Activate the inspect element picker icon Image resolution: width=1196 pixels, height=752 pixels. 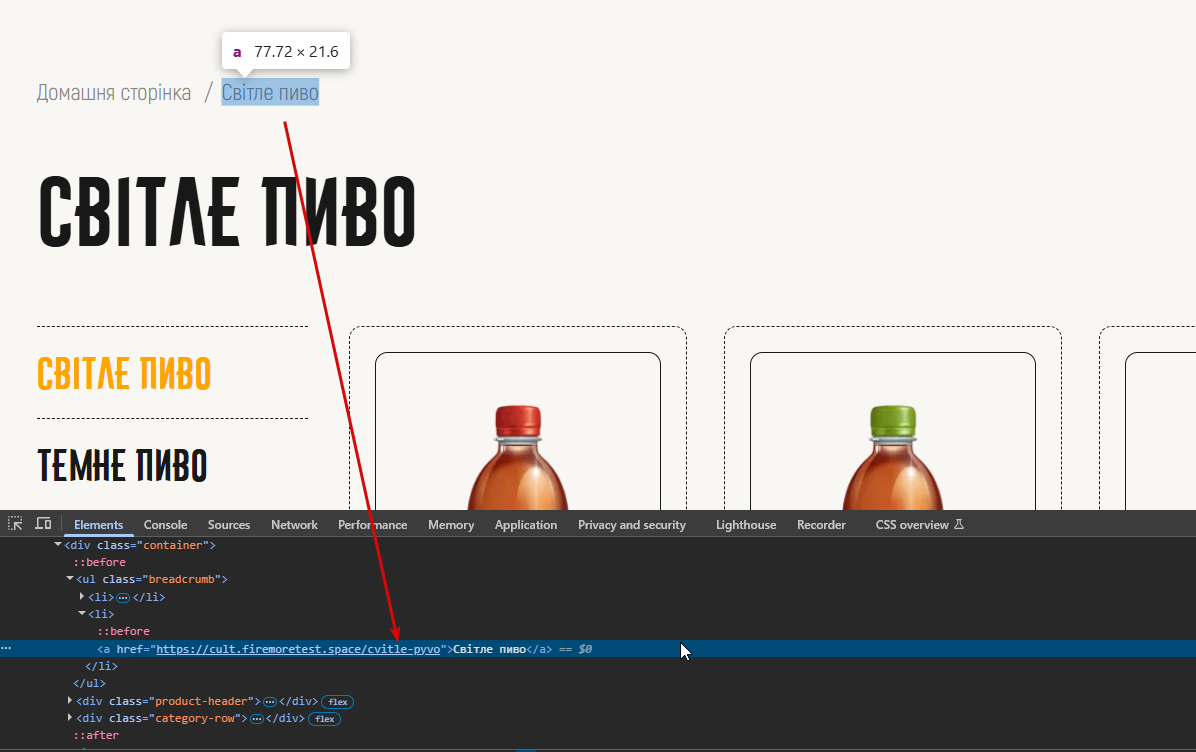tap(15, 524)
